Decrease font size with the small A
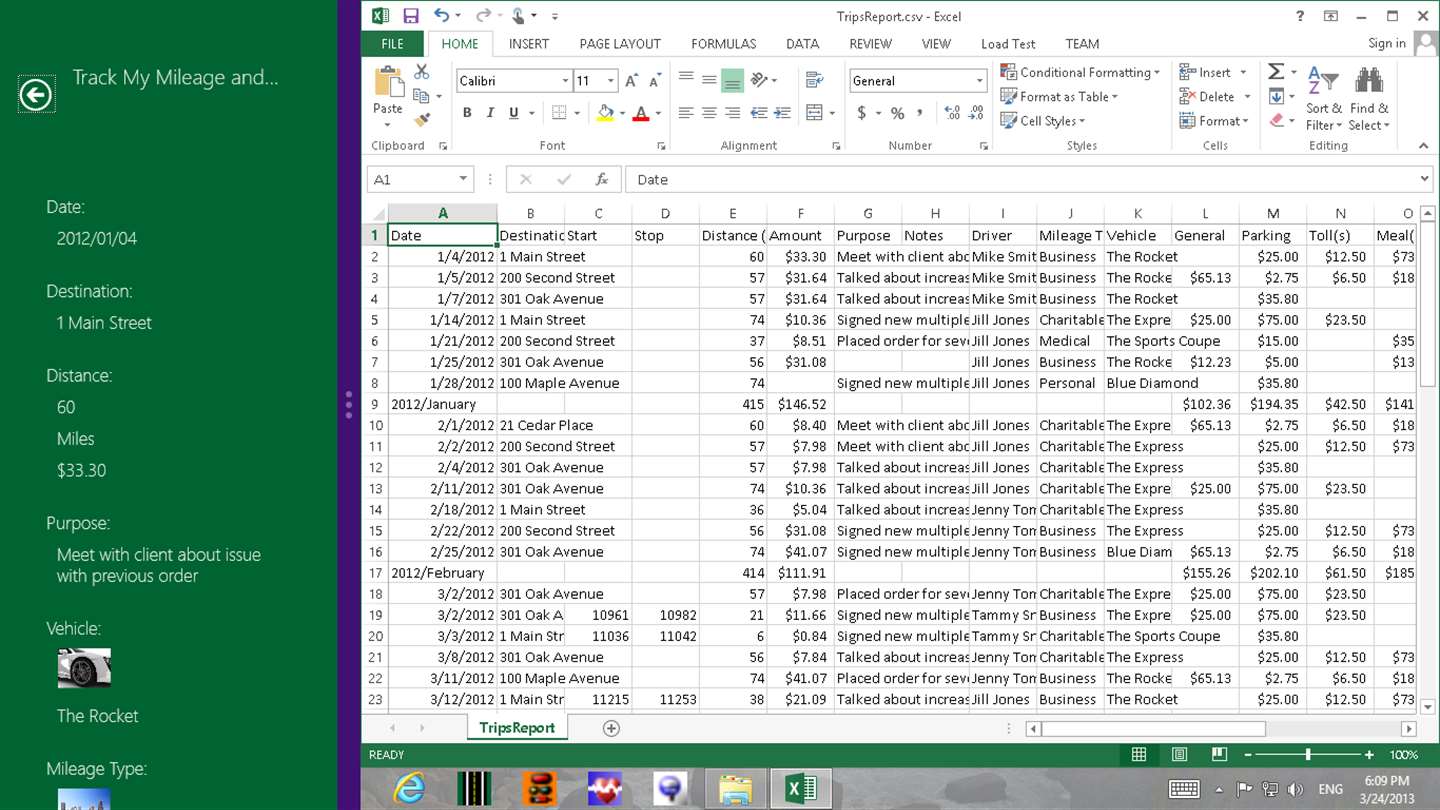This screenshot has height=810, width=1440. pos(655,81)
